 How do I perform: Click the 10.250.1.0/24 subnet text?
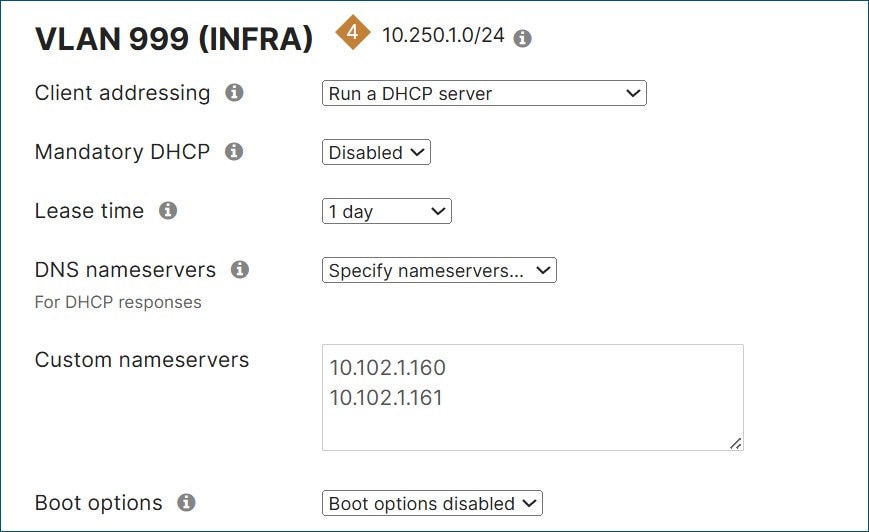tap(443, 36)
